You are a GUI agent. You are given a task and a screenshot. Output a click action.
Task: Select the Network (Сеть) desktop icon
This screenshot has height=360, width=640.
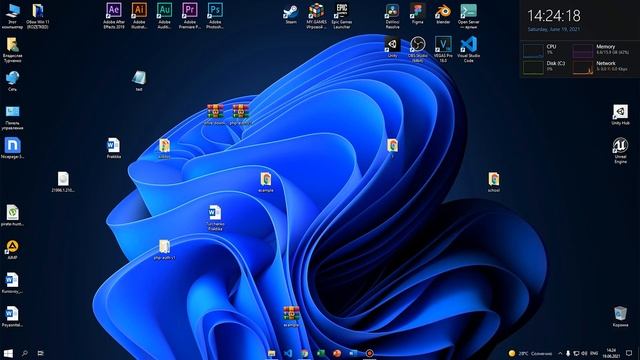(12, 81)
